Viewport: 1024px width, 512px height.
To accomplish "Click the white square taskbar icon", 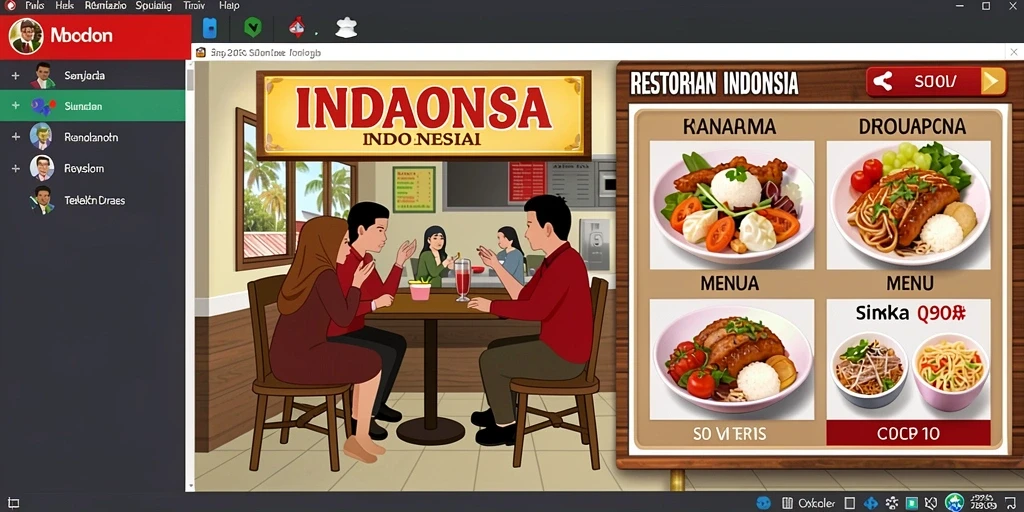I will pos(850,503).
